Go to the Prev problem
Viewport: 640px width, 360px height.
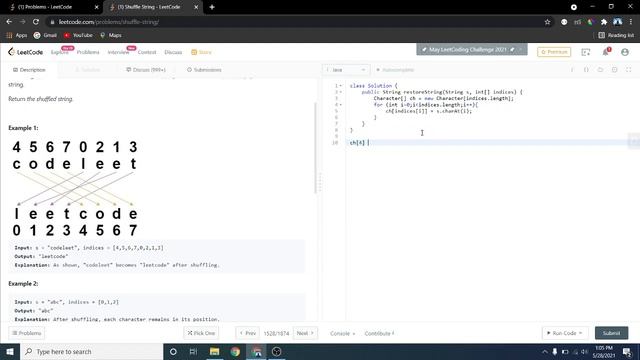(x=247, y=333)
